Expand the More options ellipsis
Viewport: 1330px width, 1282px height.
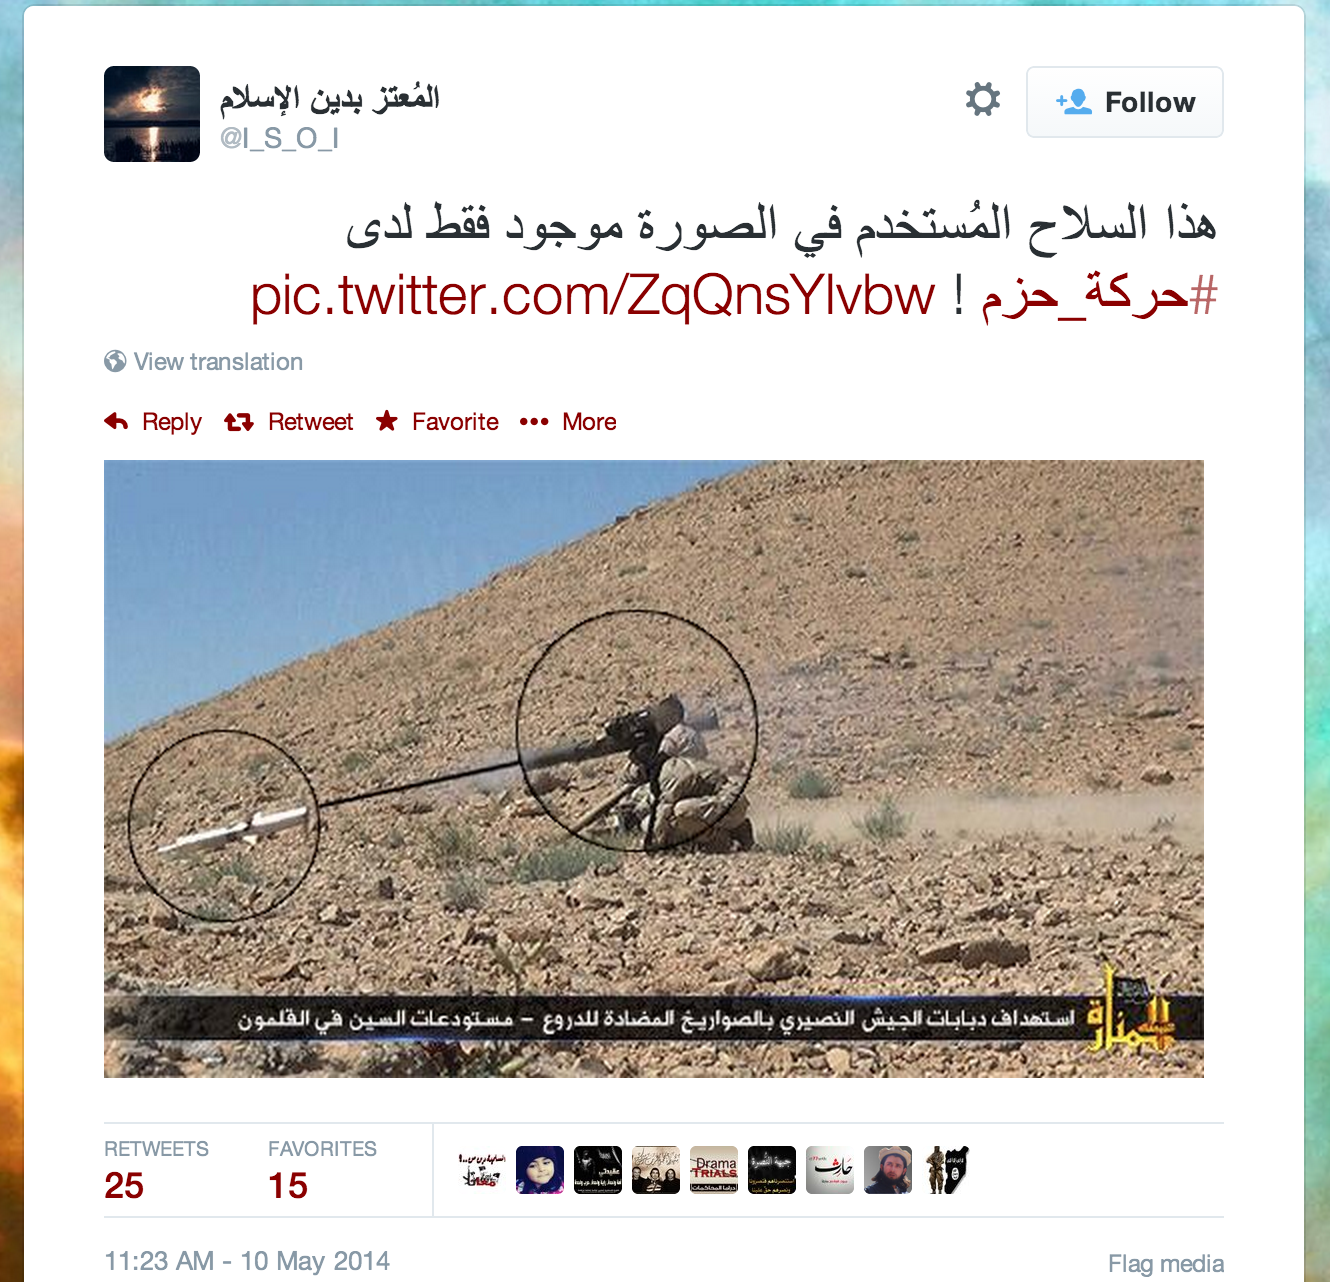point(534,422)
